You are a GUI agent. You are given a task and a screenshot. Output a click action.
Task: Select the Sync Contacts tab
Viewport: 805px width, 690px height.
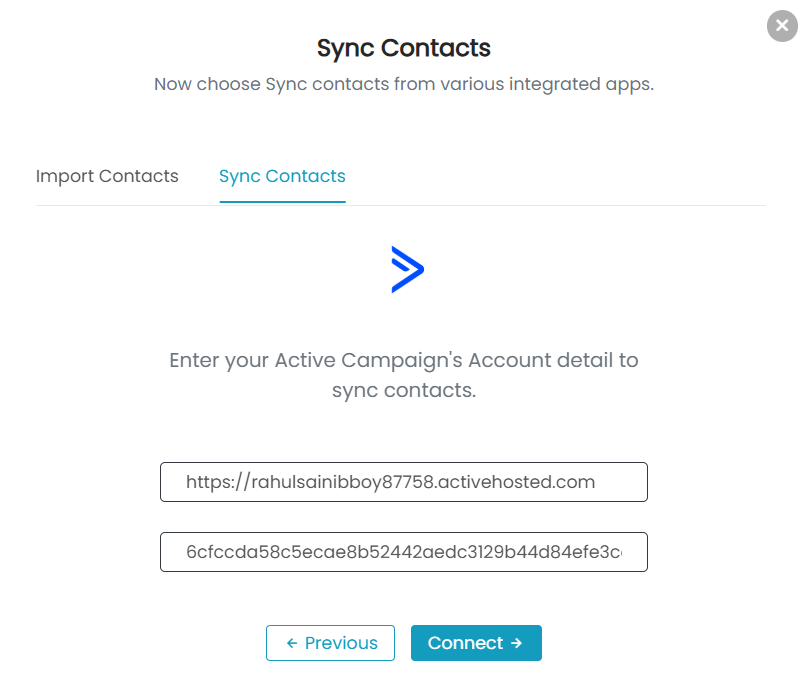tap(282, 176)
